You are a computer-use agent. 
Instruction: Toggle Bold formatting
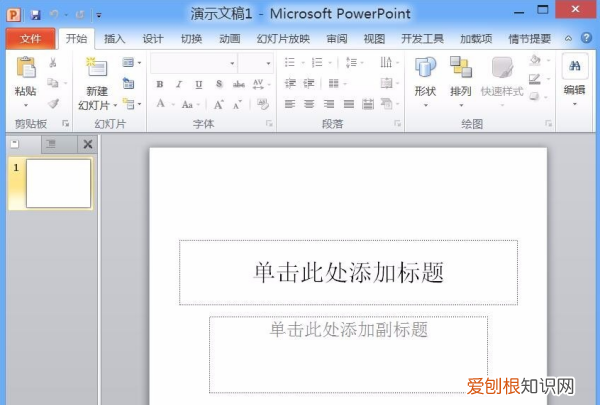pyautogui.click(x=160, y=84)
